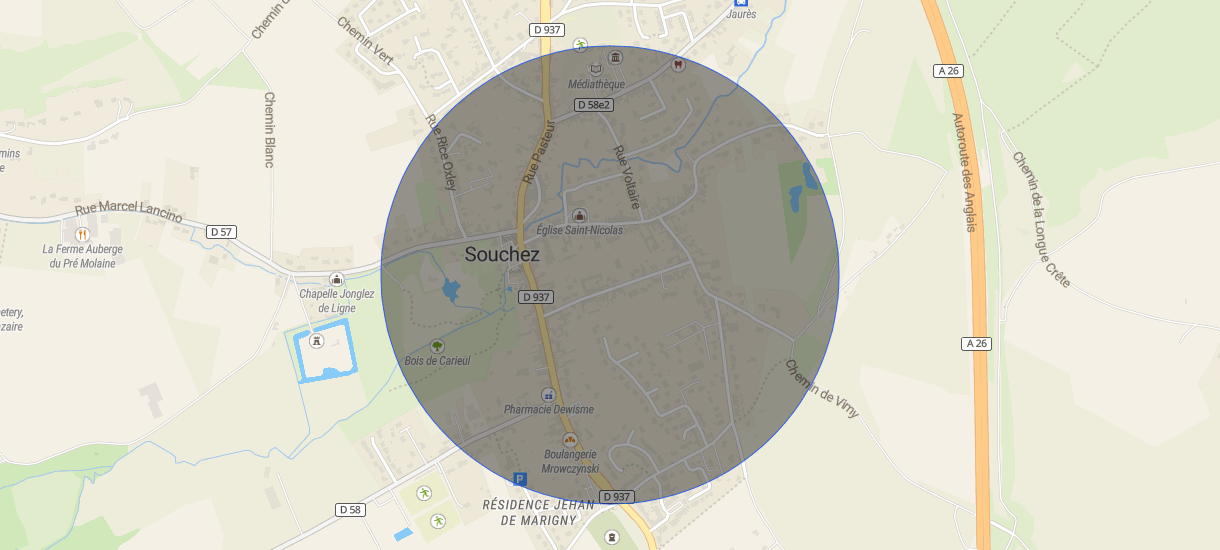Image resolution: width=1220 pixels, height=550 pixels.
Task: Click the Souchez town label
Action: 502,255
